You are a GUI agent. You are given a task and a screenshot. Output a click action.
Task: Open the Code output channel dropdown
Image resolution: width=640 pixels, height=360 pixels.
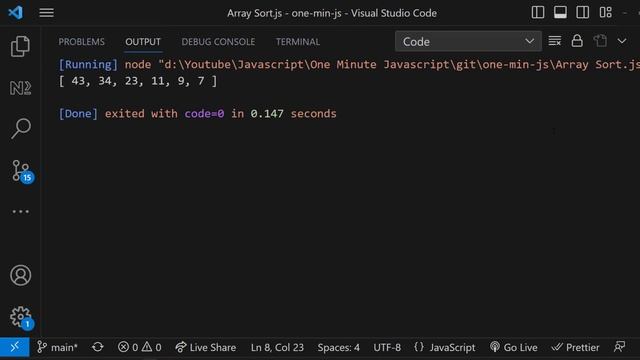(468, 41)
